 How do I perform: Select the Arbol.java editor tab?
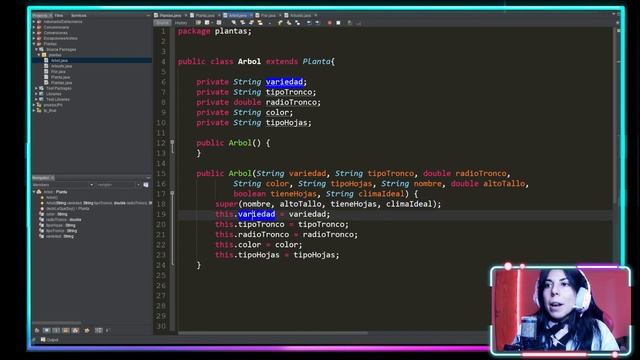coord(238,16)
